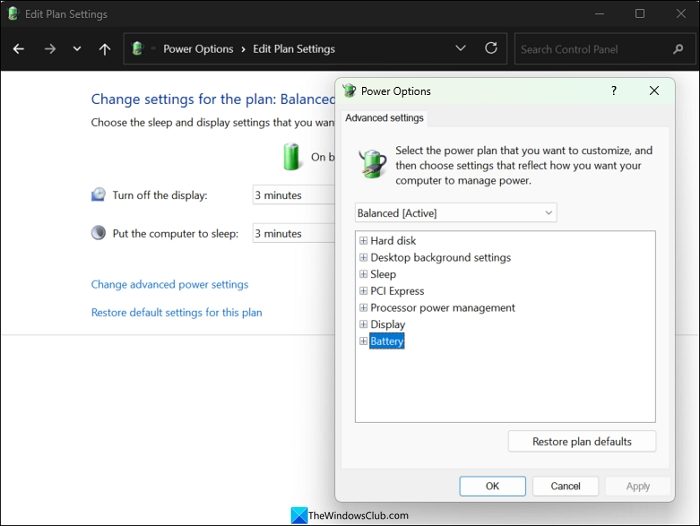Select Processor power management item

click(442, 308)
